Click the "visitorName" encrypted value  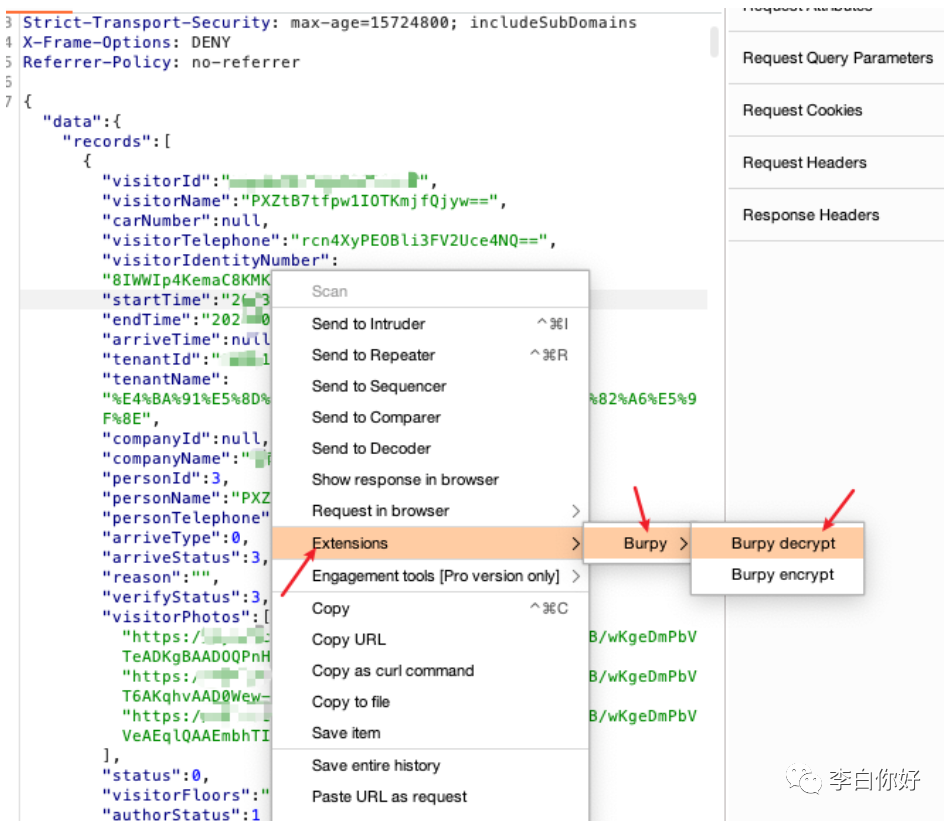coord(369,201)
